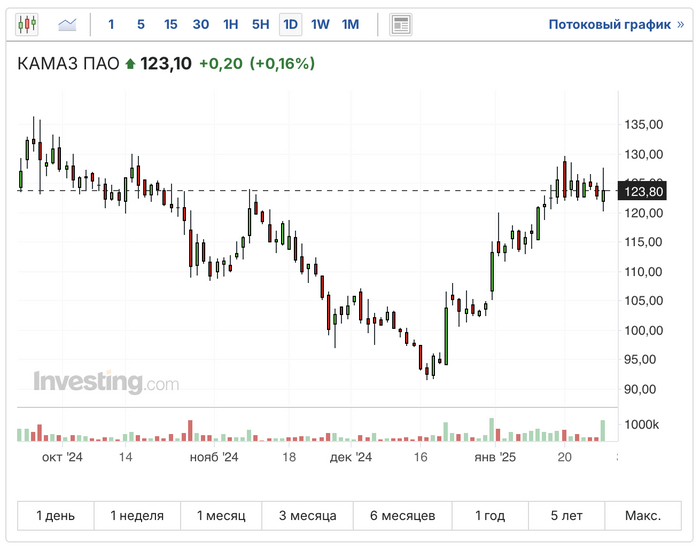
Task: Click the нояб '24 date label
Action: tap(214, 457)
